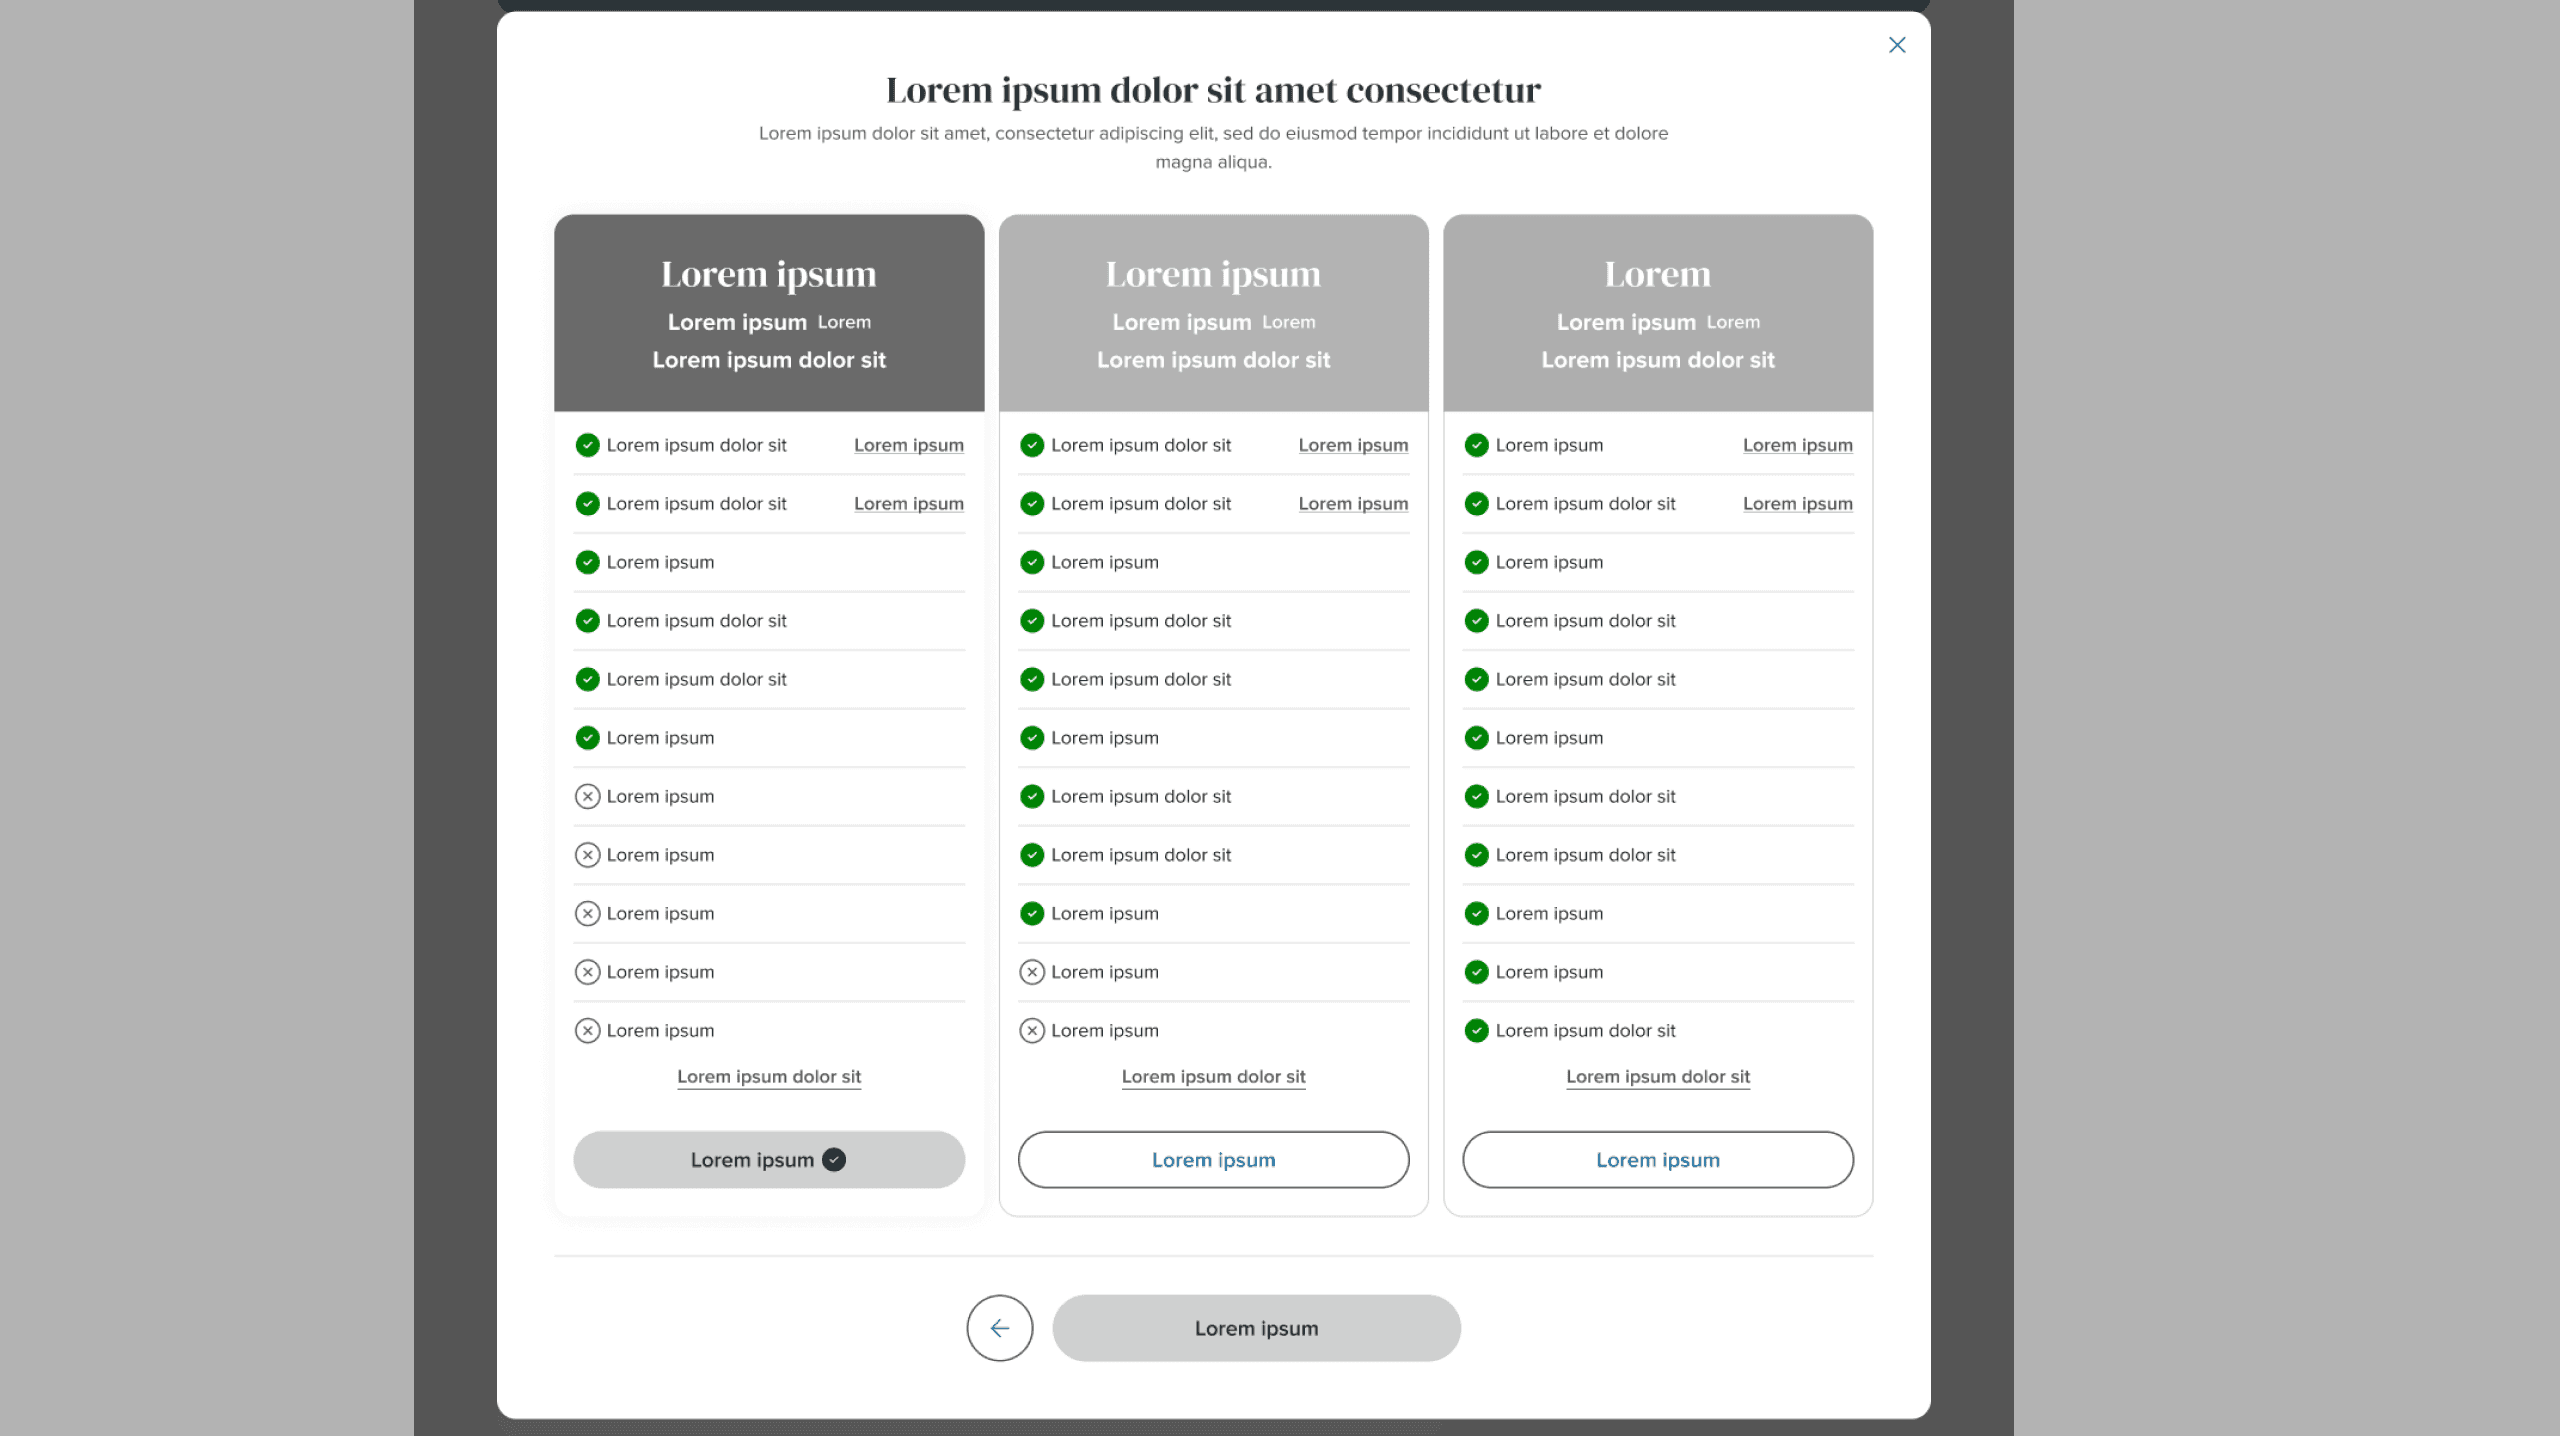Click the first crossed-out circle icon in the first plan

point(587,796)
